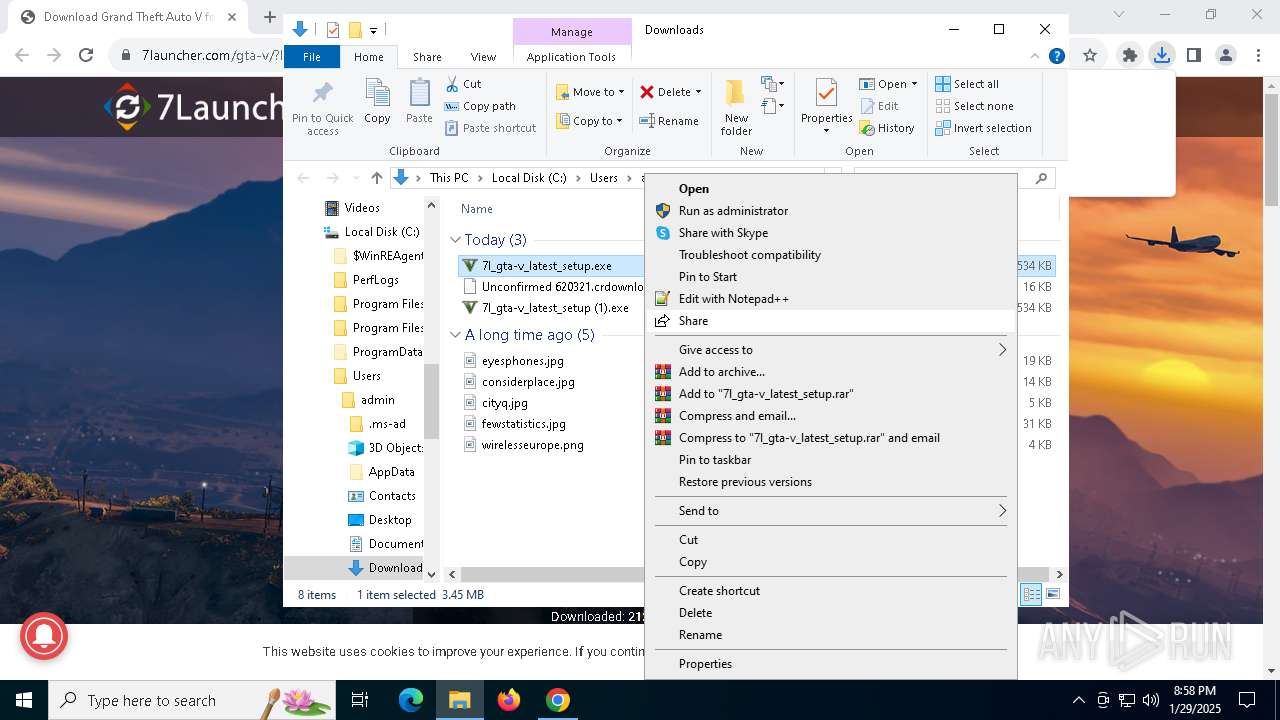Image resolution: width=1280 pixels, height=720 pixels.
Task: Click Invert selection in ribbon
Action: [x=983, y=128]
